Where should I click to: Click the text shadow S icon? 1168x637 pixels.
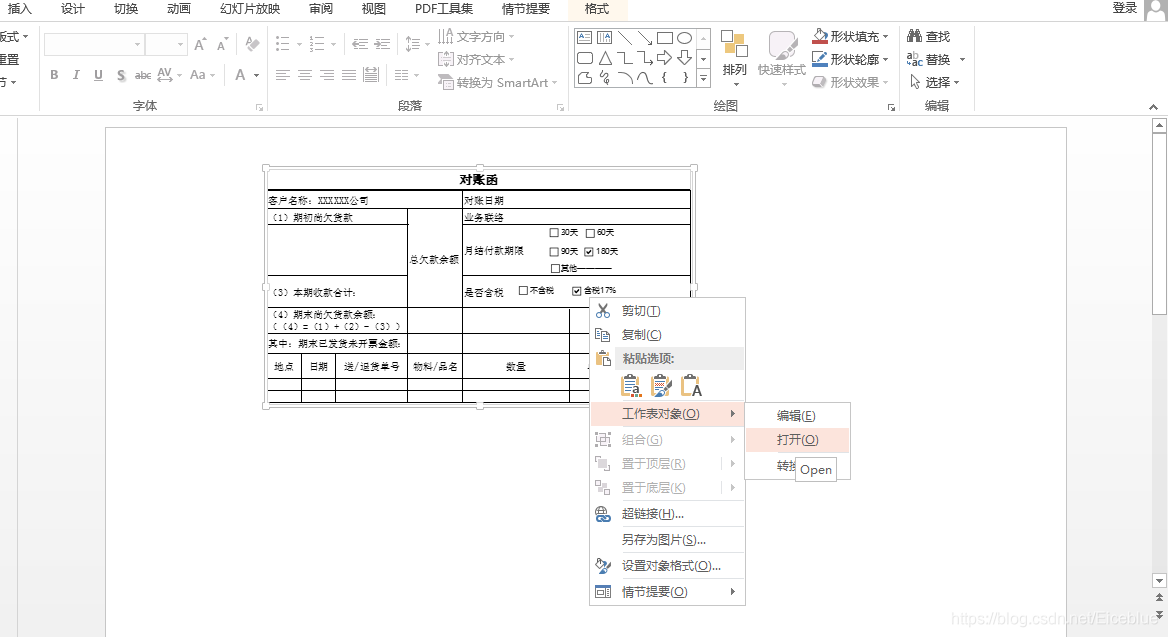tap(121, 75)
